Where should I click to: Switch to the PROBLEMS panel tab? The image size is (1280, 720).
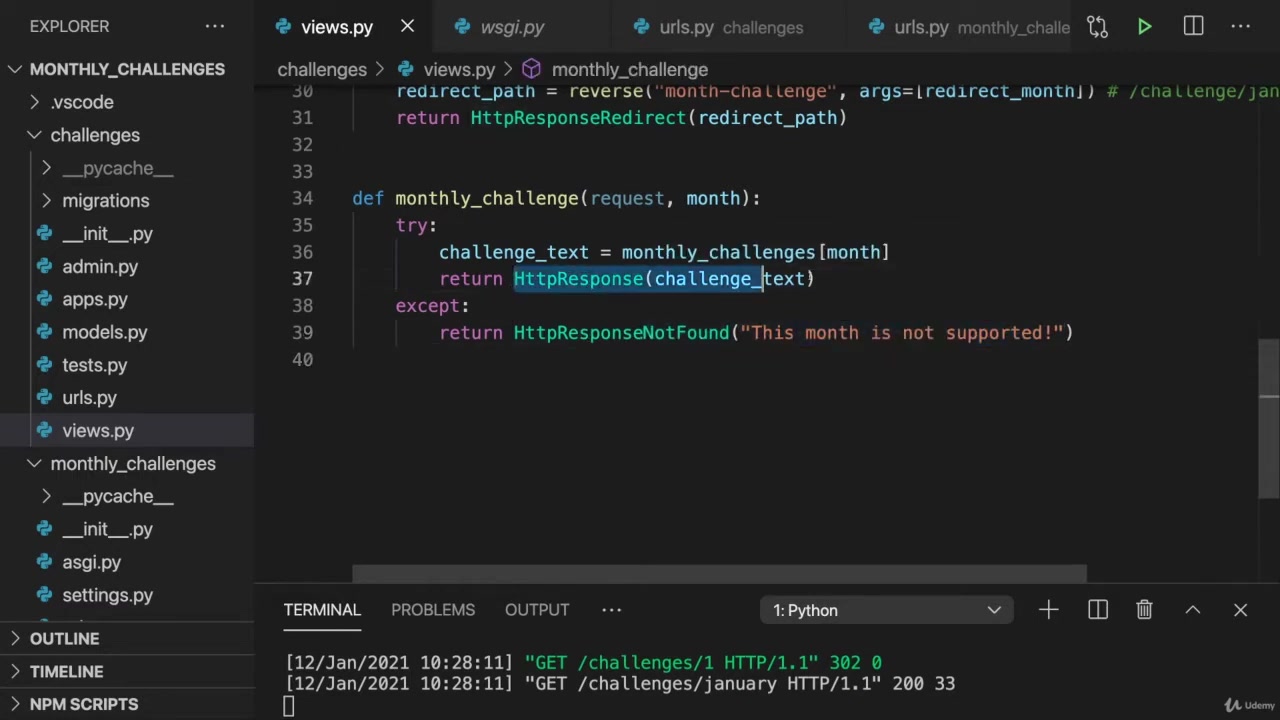[433, 610]
